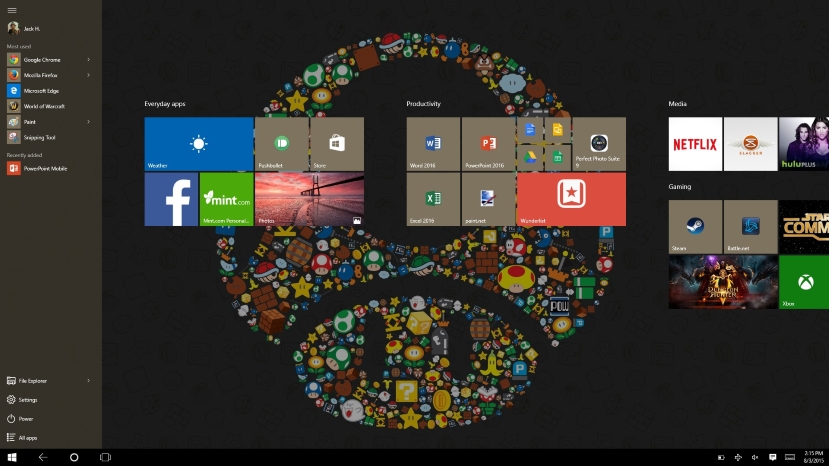This screenshot has width=829, height=466.
Task: Select the Media group title
Action: click(677, 104)
